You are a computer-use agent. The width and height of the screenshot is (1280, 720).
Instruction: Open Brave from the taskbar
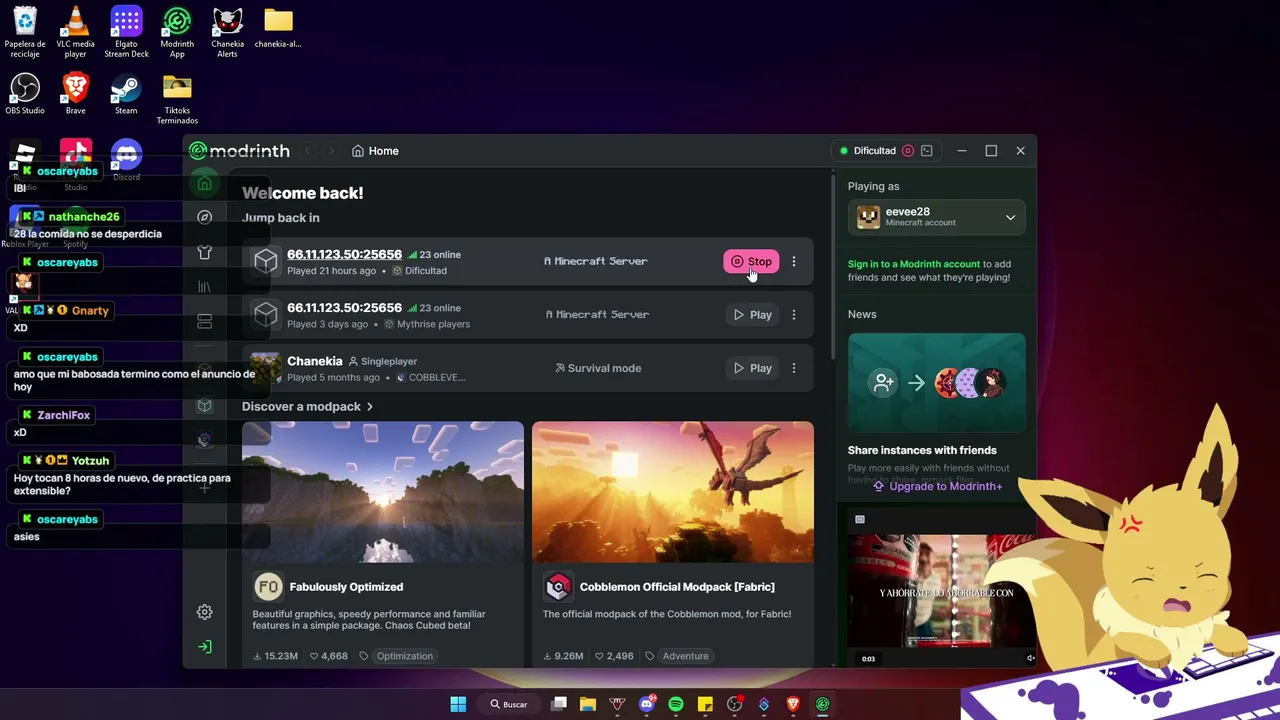point(793,704)
